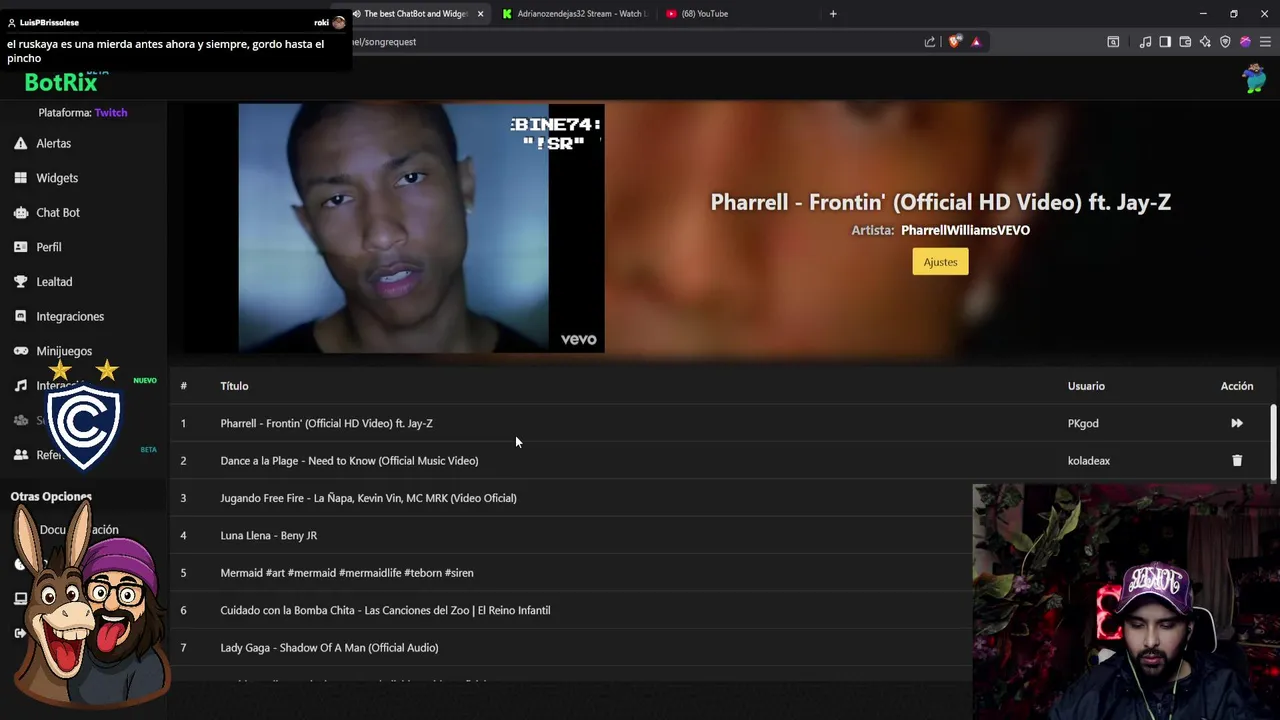This screenshot has width=1280, height=720.
Task: Open the Alertas warning icon in sidebar
Action: click(x=20, y=144)
